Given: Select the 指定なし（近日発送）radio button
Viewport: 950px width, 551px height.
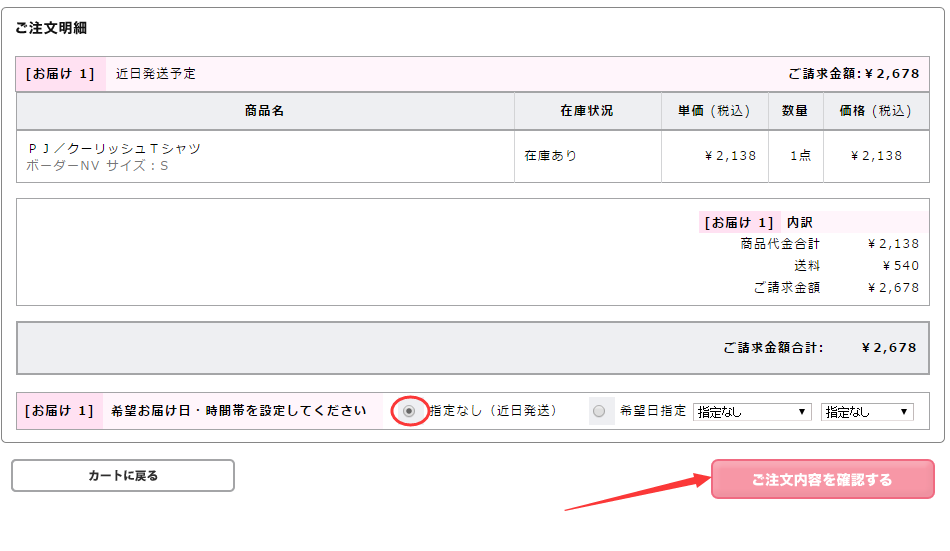Looking at the screenshot, I should coord(409,411).
